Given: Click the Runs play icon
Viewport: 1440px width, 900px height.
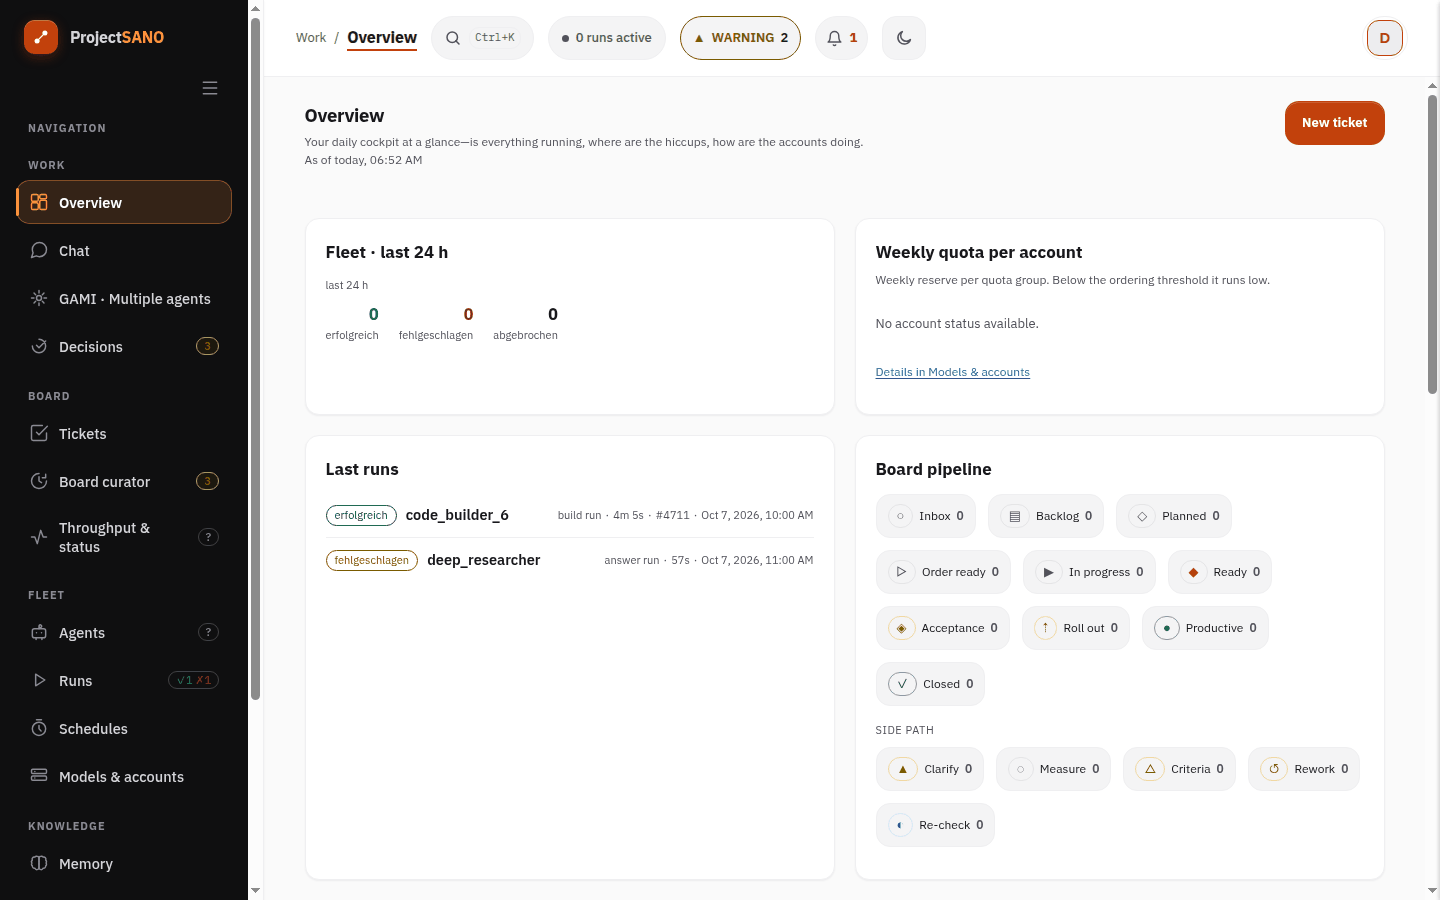Looking at the screenshot, I should point(39,680).
